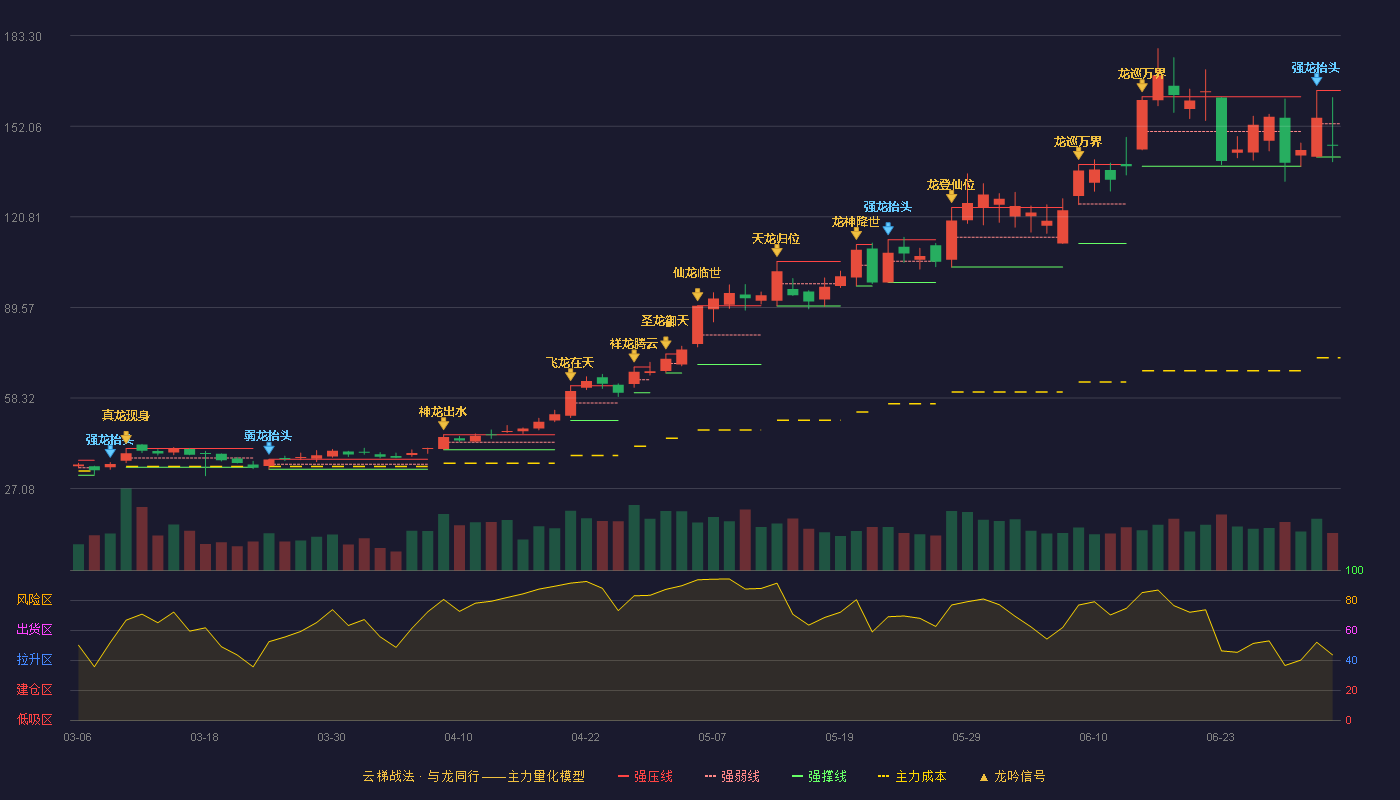Click arrow under lower 龙巡万界 near 06-10

[x=1079, y=153]
